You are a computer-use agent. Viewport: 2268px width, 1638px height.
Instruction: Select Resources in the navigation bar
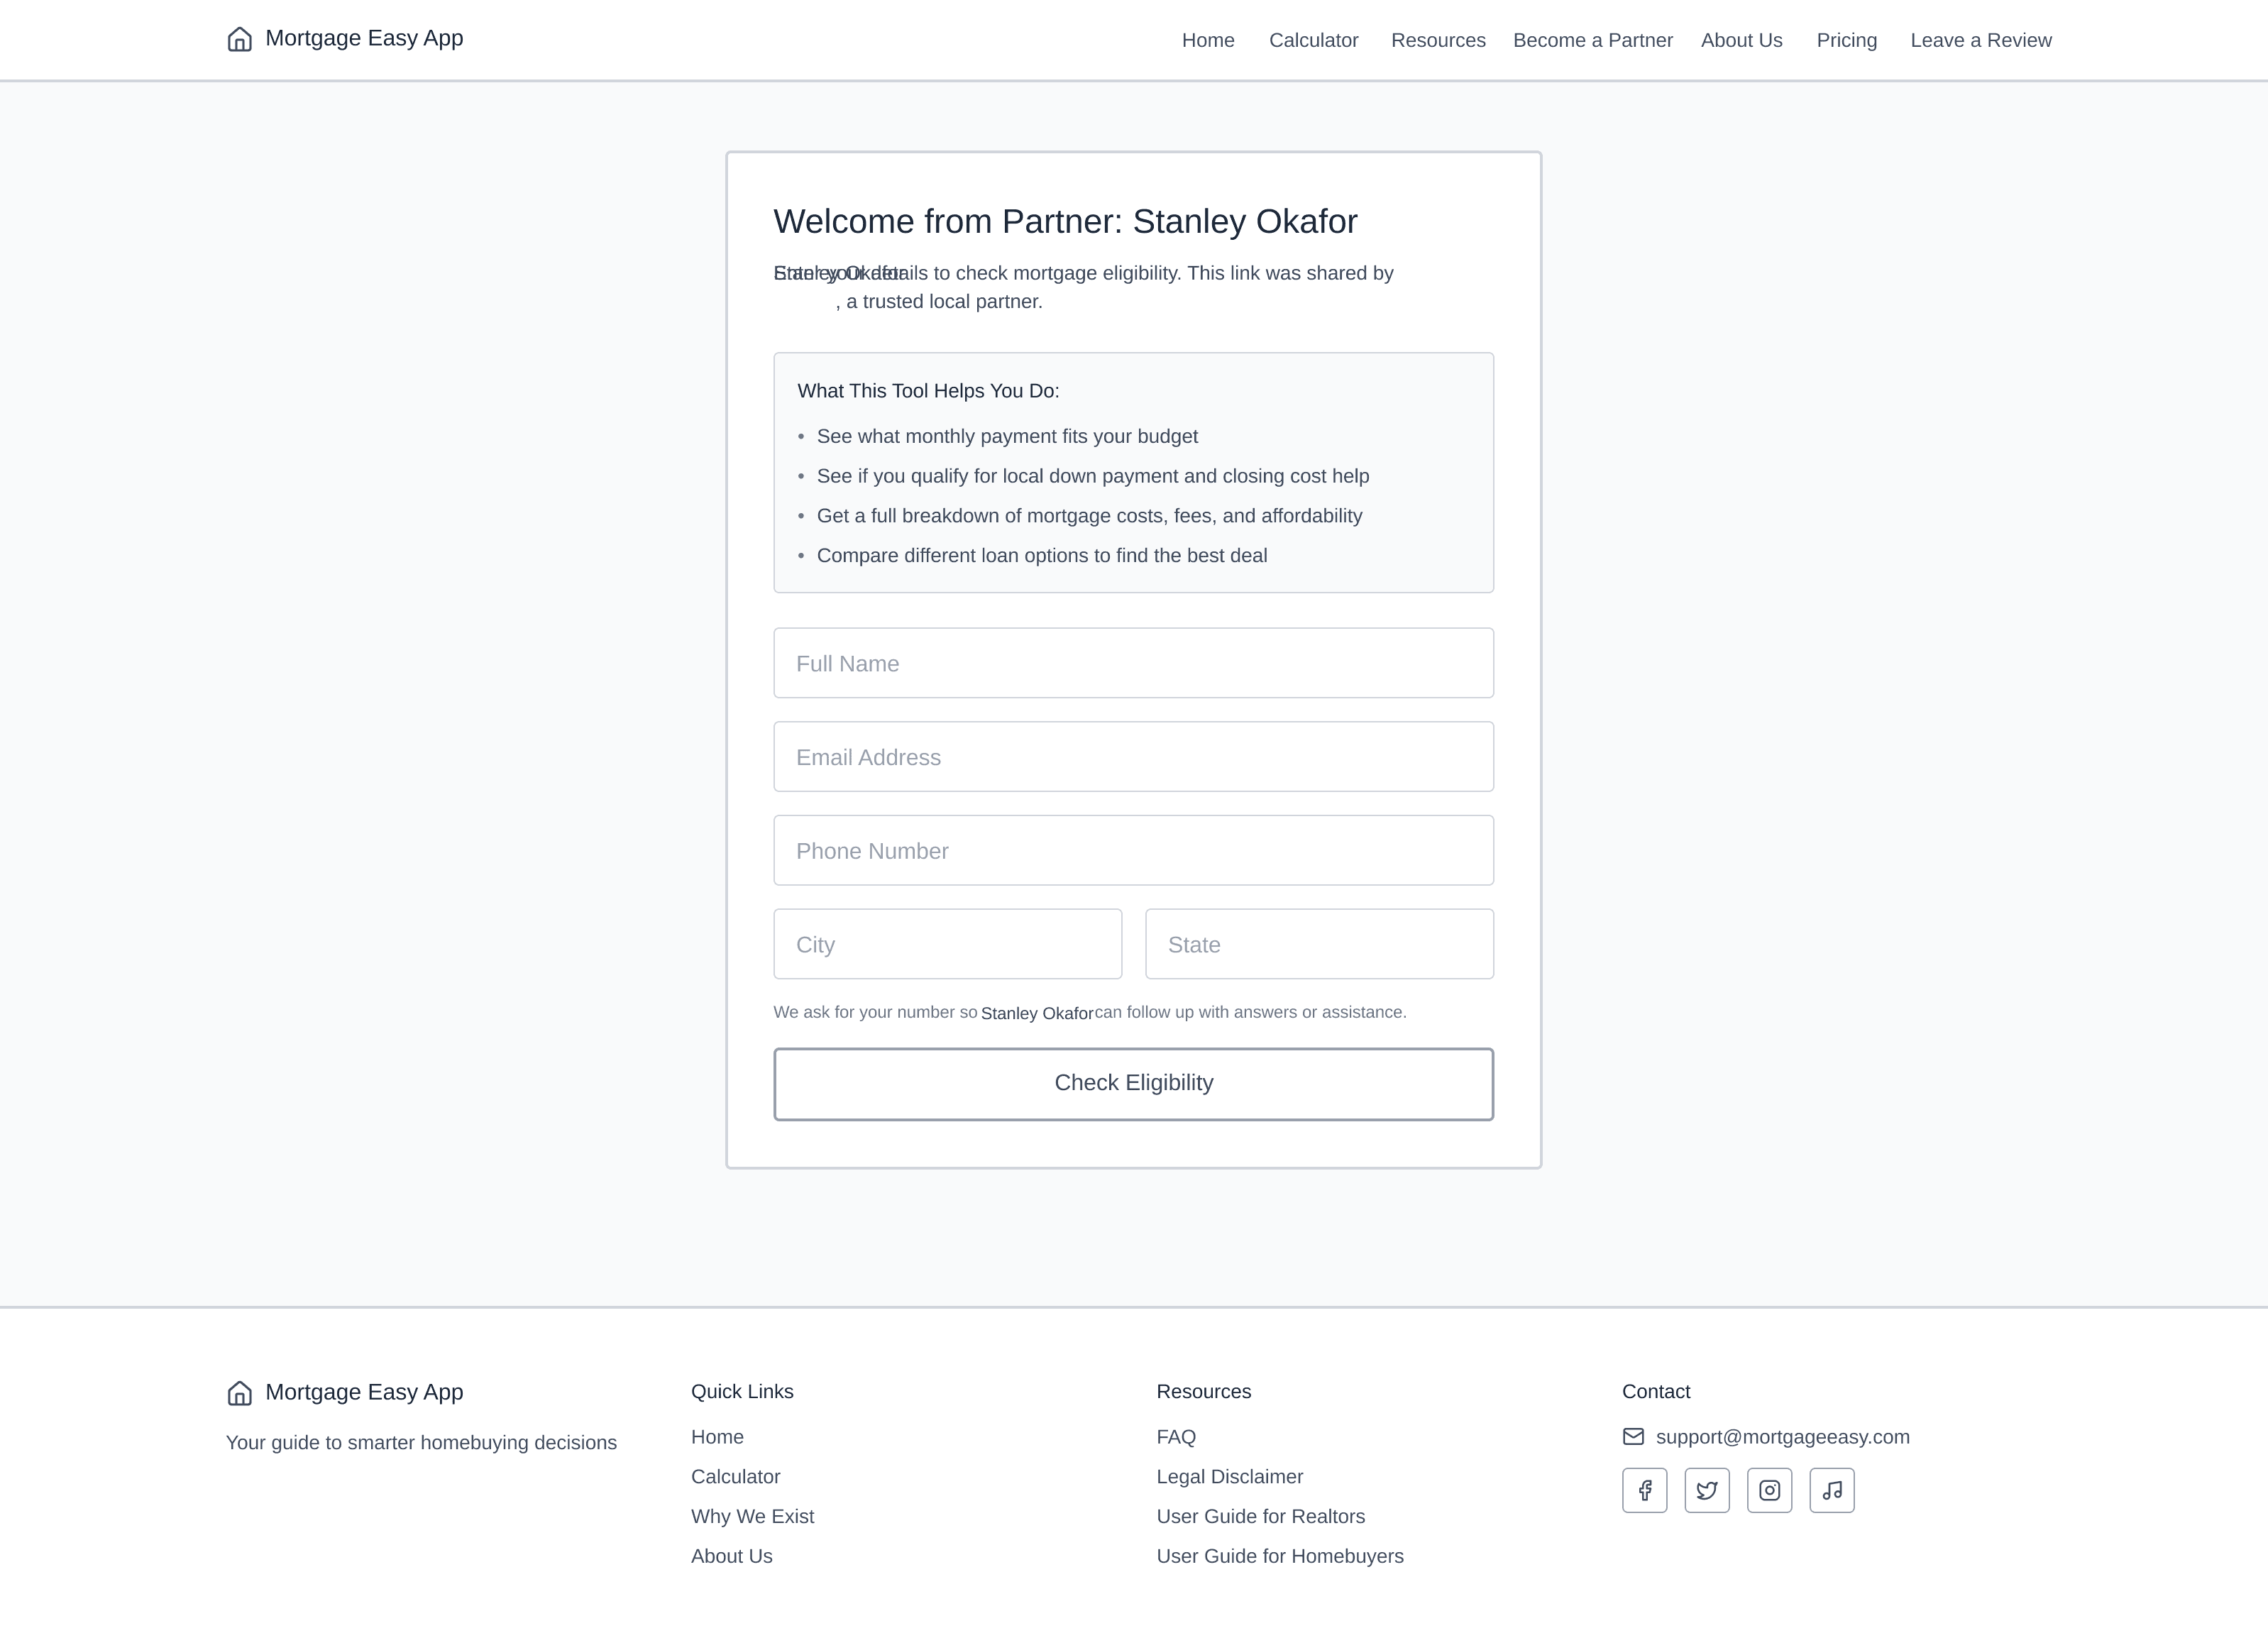(x=1438, y=40)
